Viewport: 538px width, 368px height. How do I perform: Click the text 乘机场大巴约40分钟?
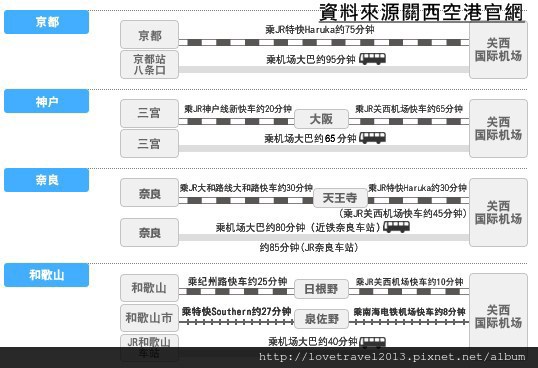tap(313, 342)
